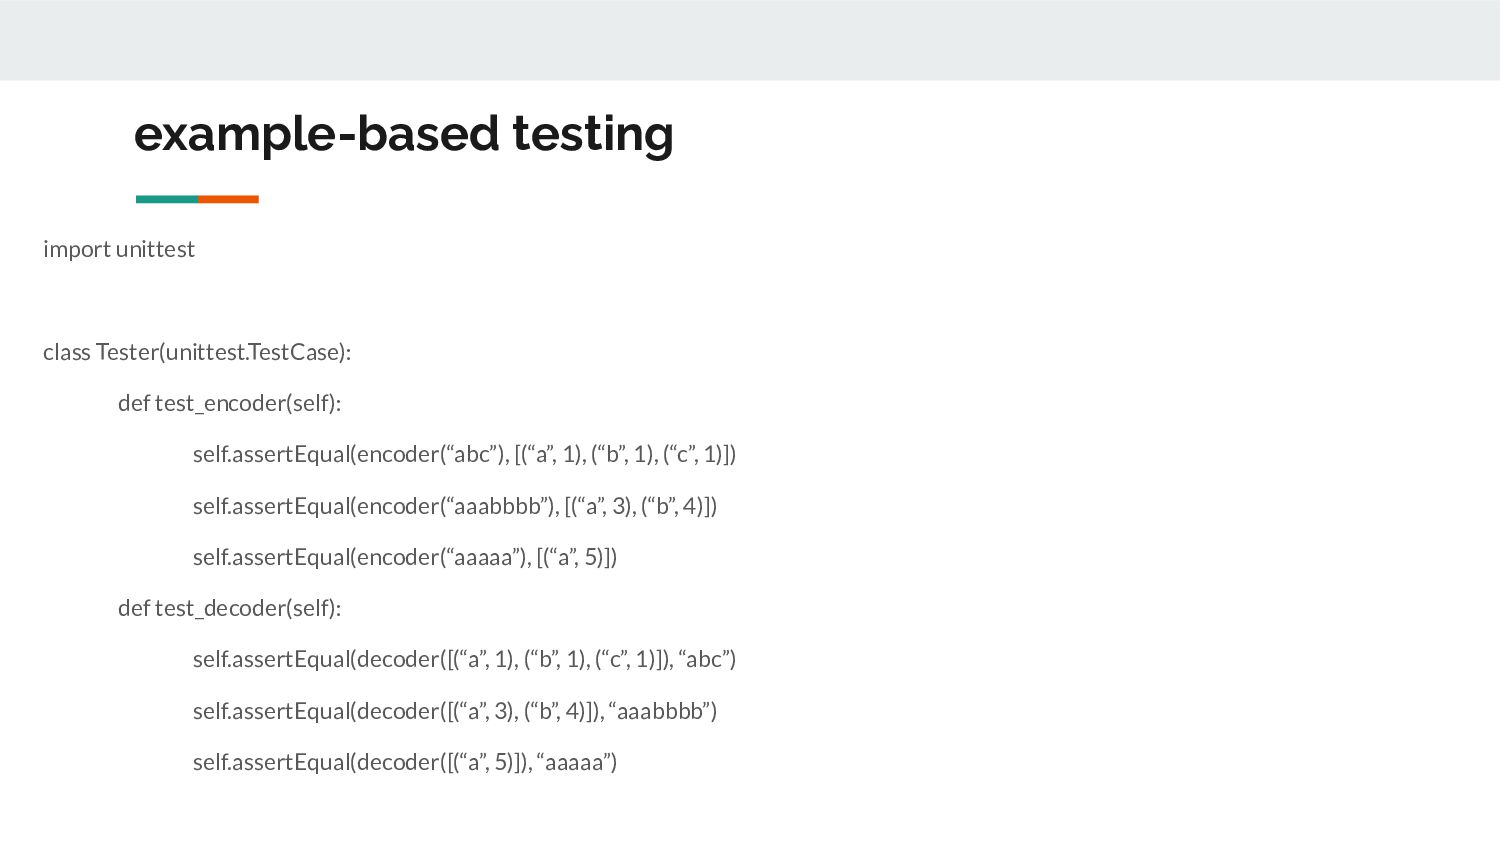This screenshot has width=1500, height=844.
Task: Click the teal segment of the title underline
Action: pyautogui.click(x=167, y=199)
